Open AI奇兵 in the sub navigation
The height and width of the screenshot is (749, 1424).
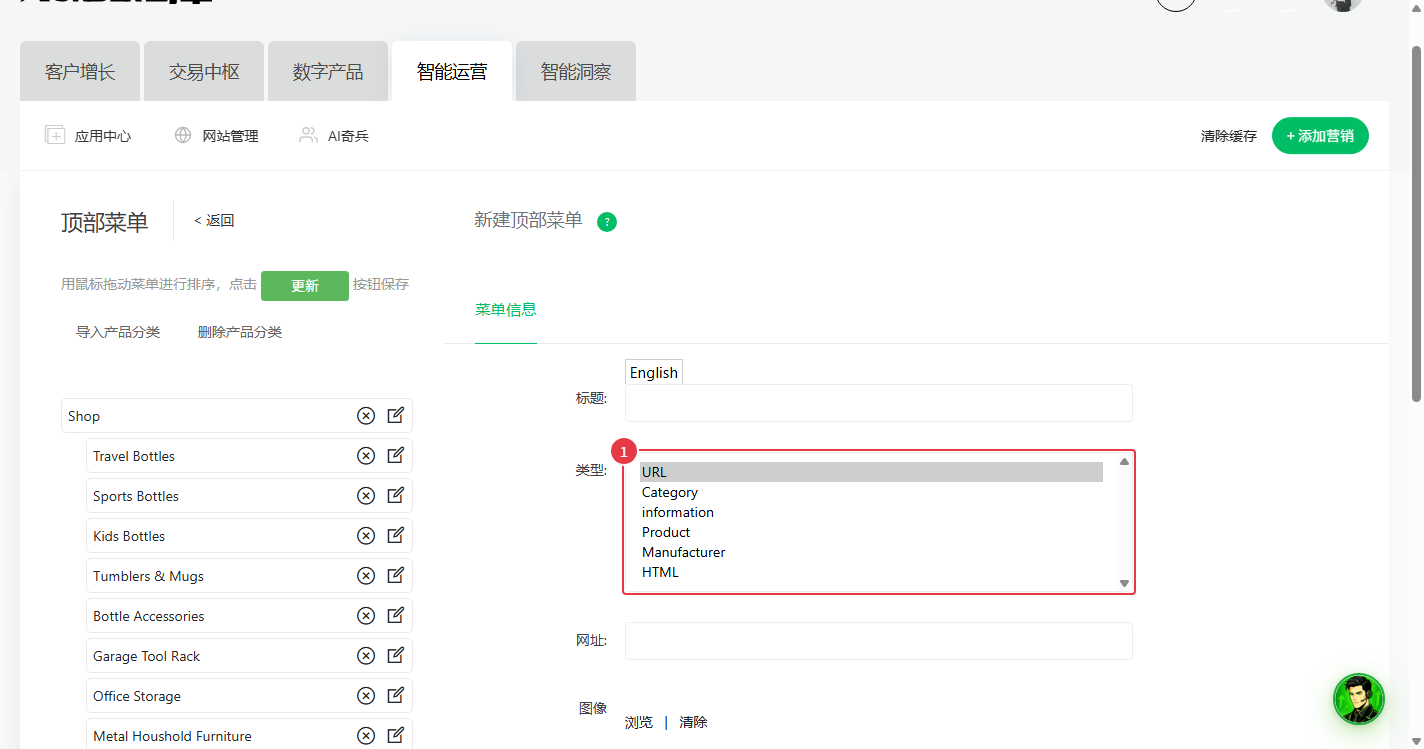(x=334, y=136)
